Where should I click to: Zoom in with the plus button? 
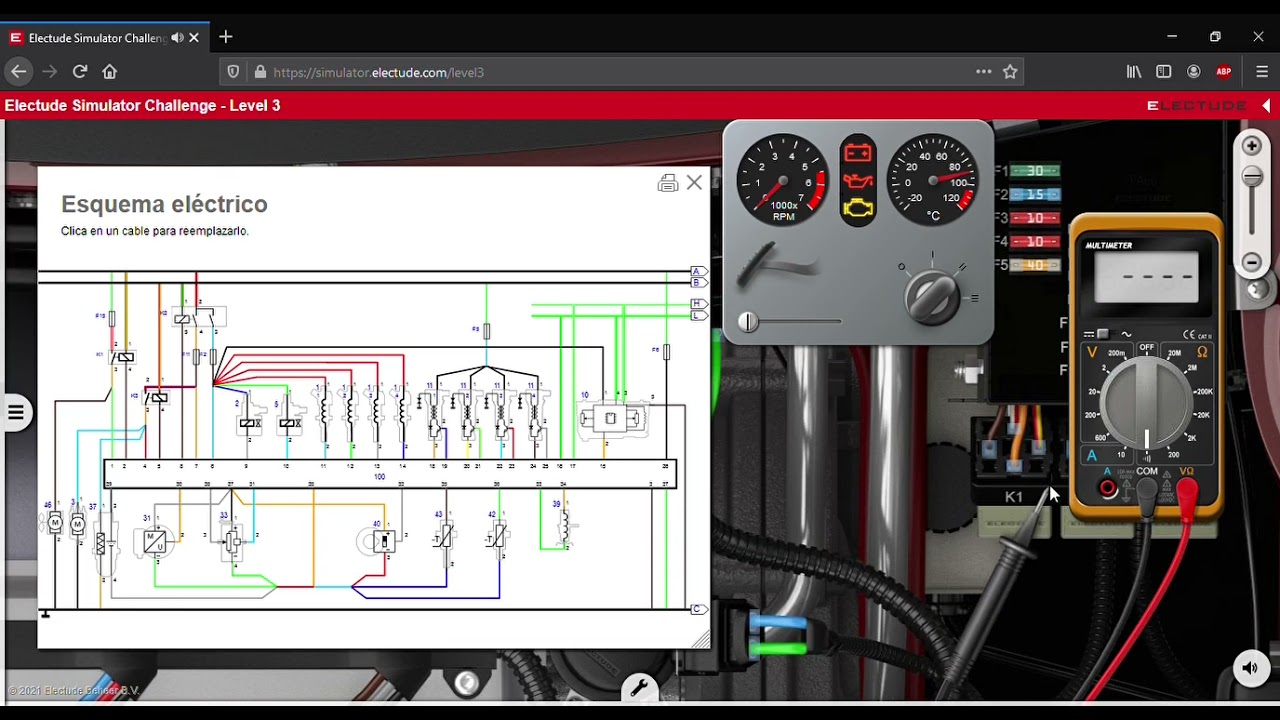click(x=1251, y=146)
